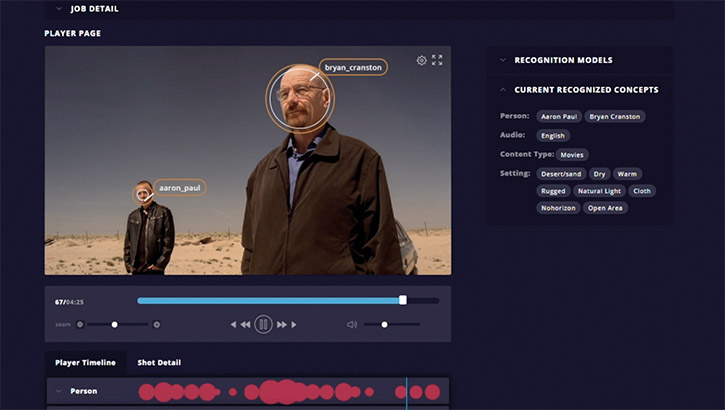Click the Bryan Cranston person tag
This screenshot has width=725, height=410.
615,116
